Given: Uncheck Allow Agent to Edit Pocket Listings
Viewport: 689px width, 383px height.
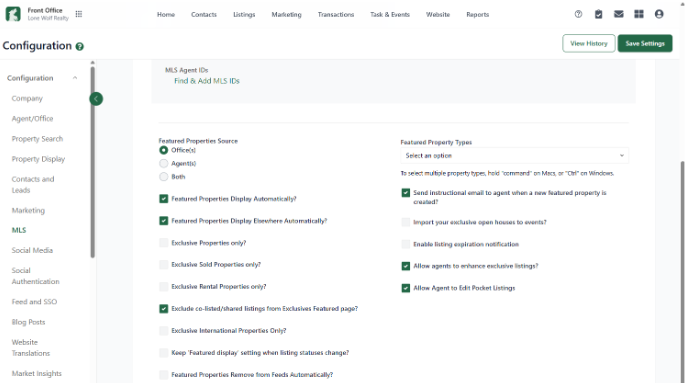Looking at the screenshot, I should (x=406, y=288).
